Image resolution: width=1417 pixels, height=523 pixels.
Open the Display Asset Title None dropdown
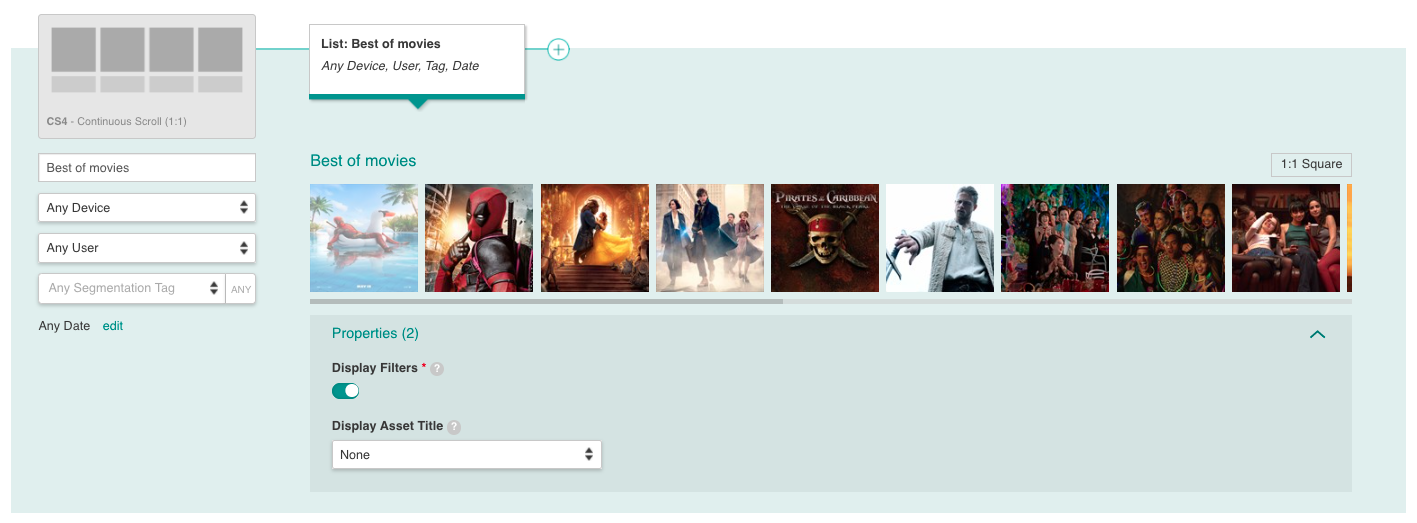tap(467, 455)
